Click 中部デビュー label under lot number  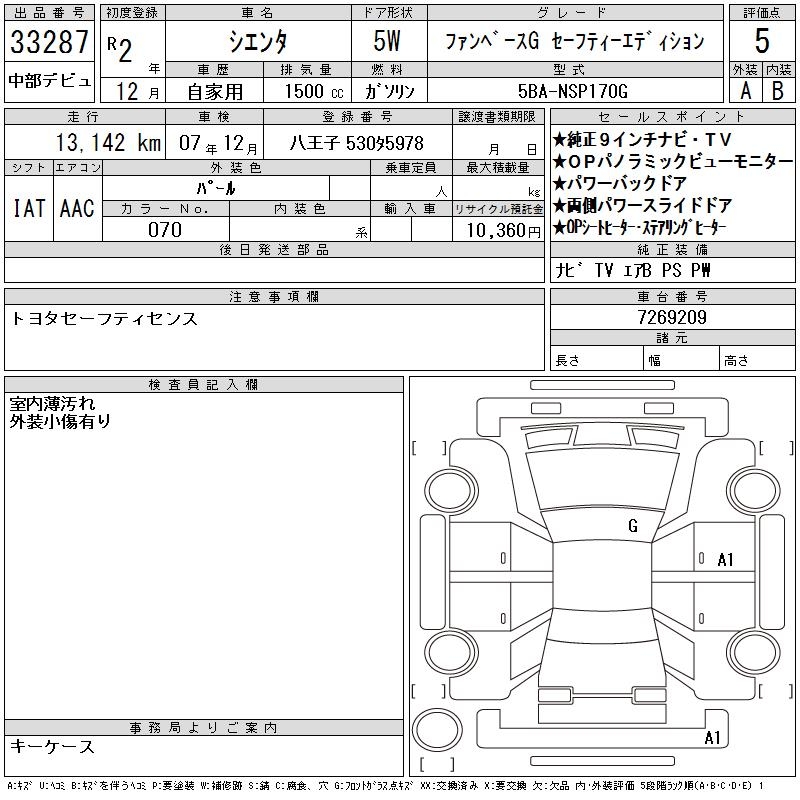point(49,81)
